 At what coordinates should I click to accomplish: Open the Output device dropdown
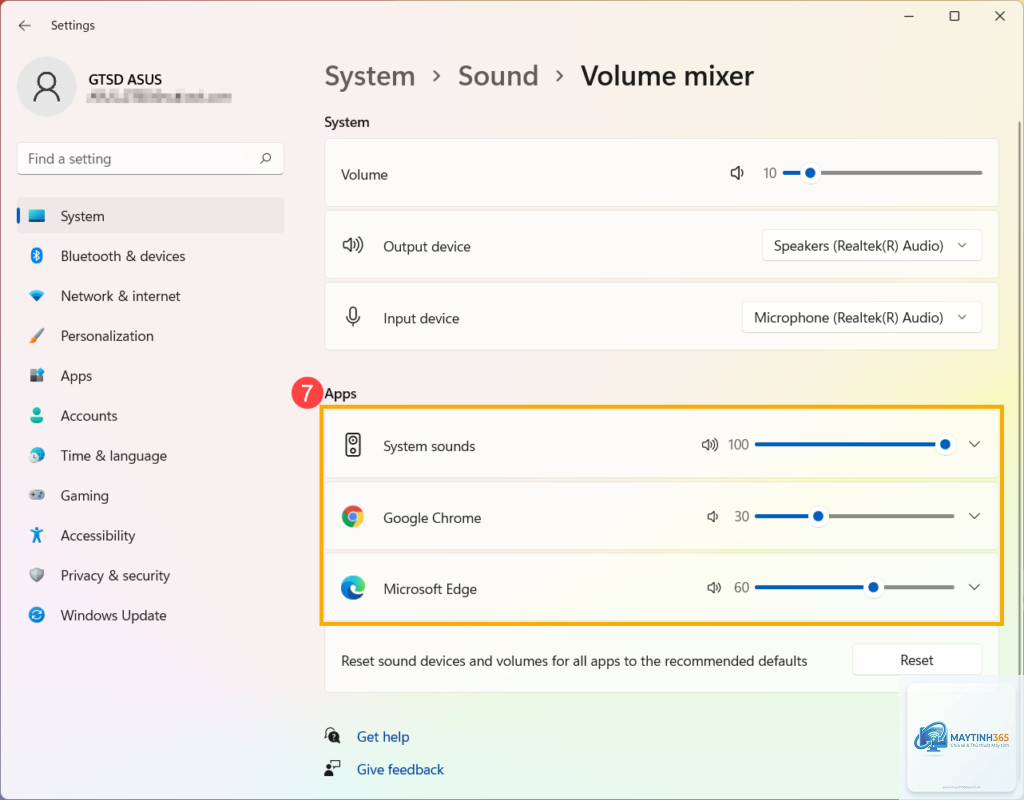(871, 246)
